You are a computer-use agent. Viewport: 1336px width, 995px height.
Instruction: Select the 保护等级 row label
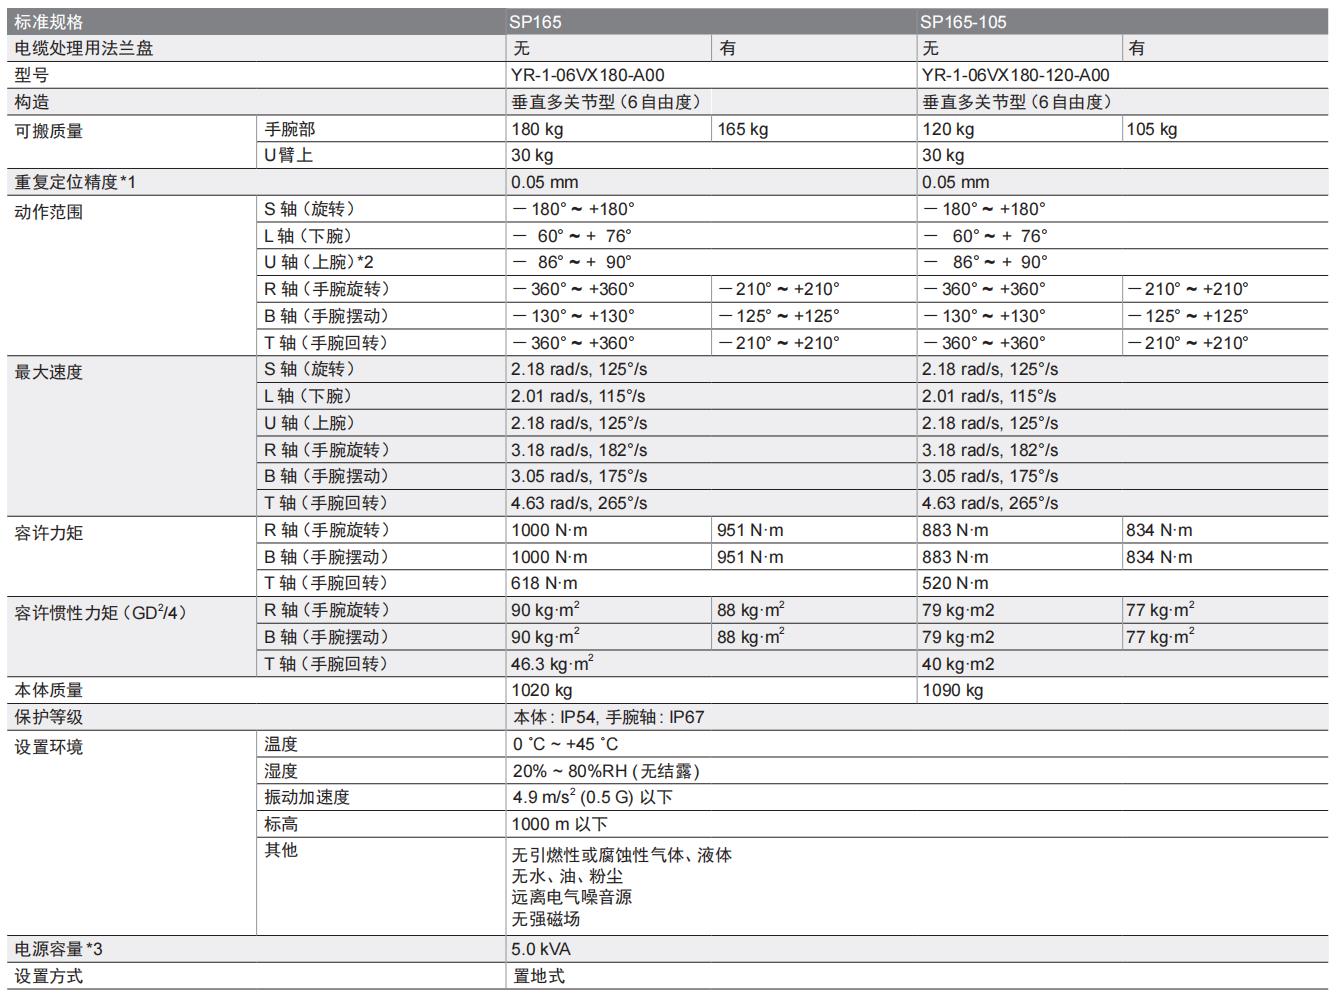pyautogui.click(x=49, y=717)
